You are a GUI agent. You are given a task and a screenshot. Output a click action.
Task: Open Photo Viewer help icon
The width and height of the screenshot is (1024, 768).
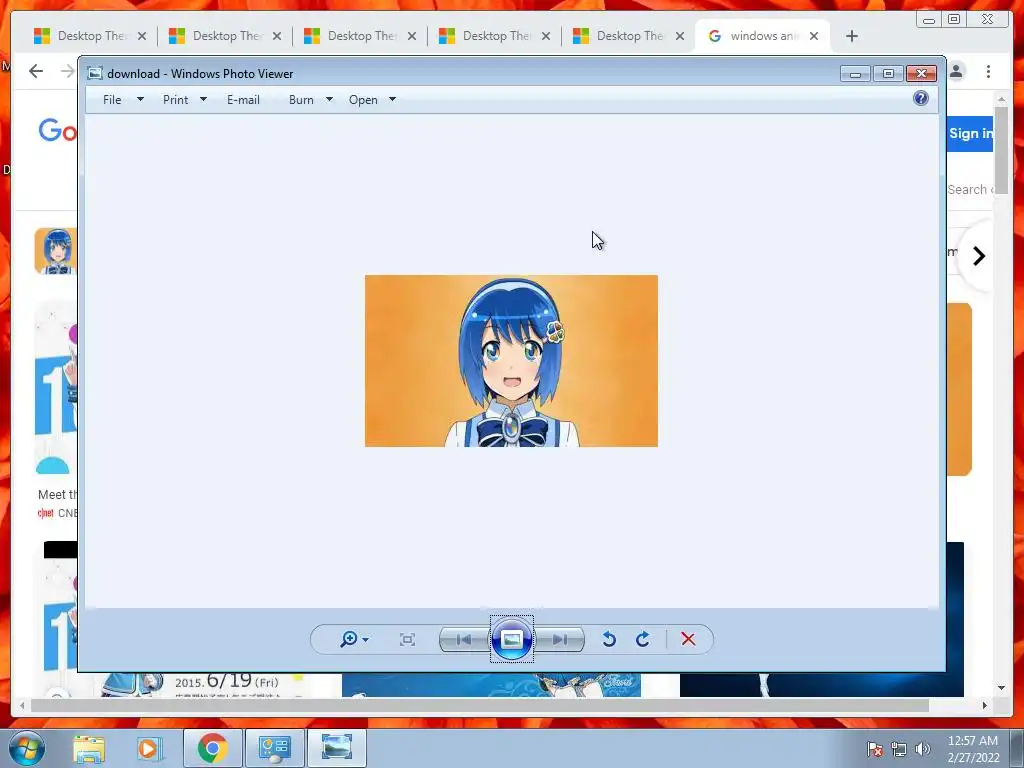pos(921,99)
